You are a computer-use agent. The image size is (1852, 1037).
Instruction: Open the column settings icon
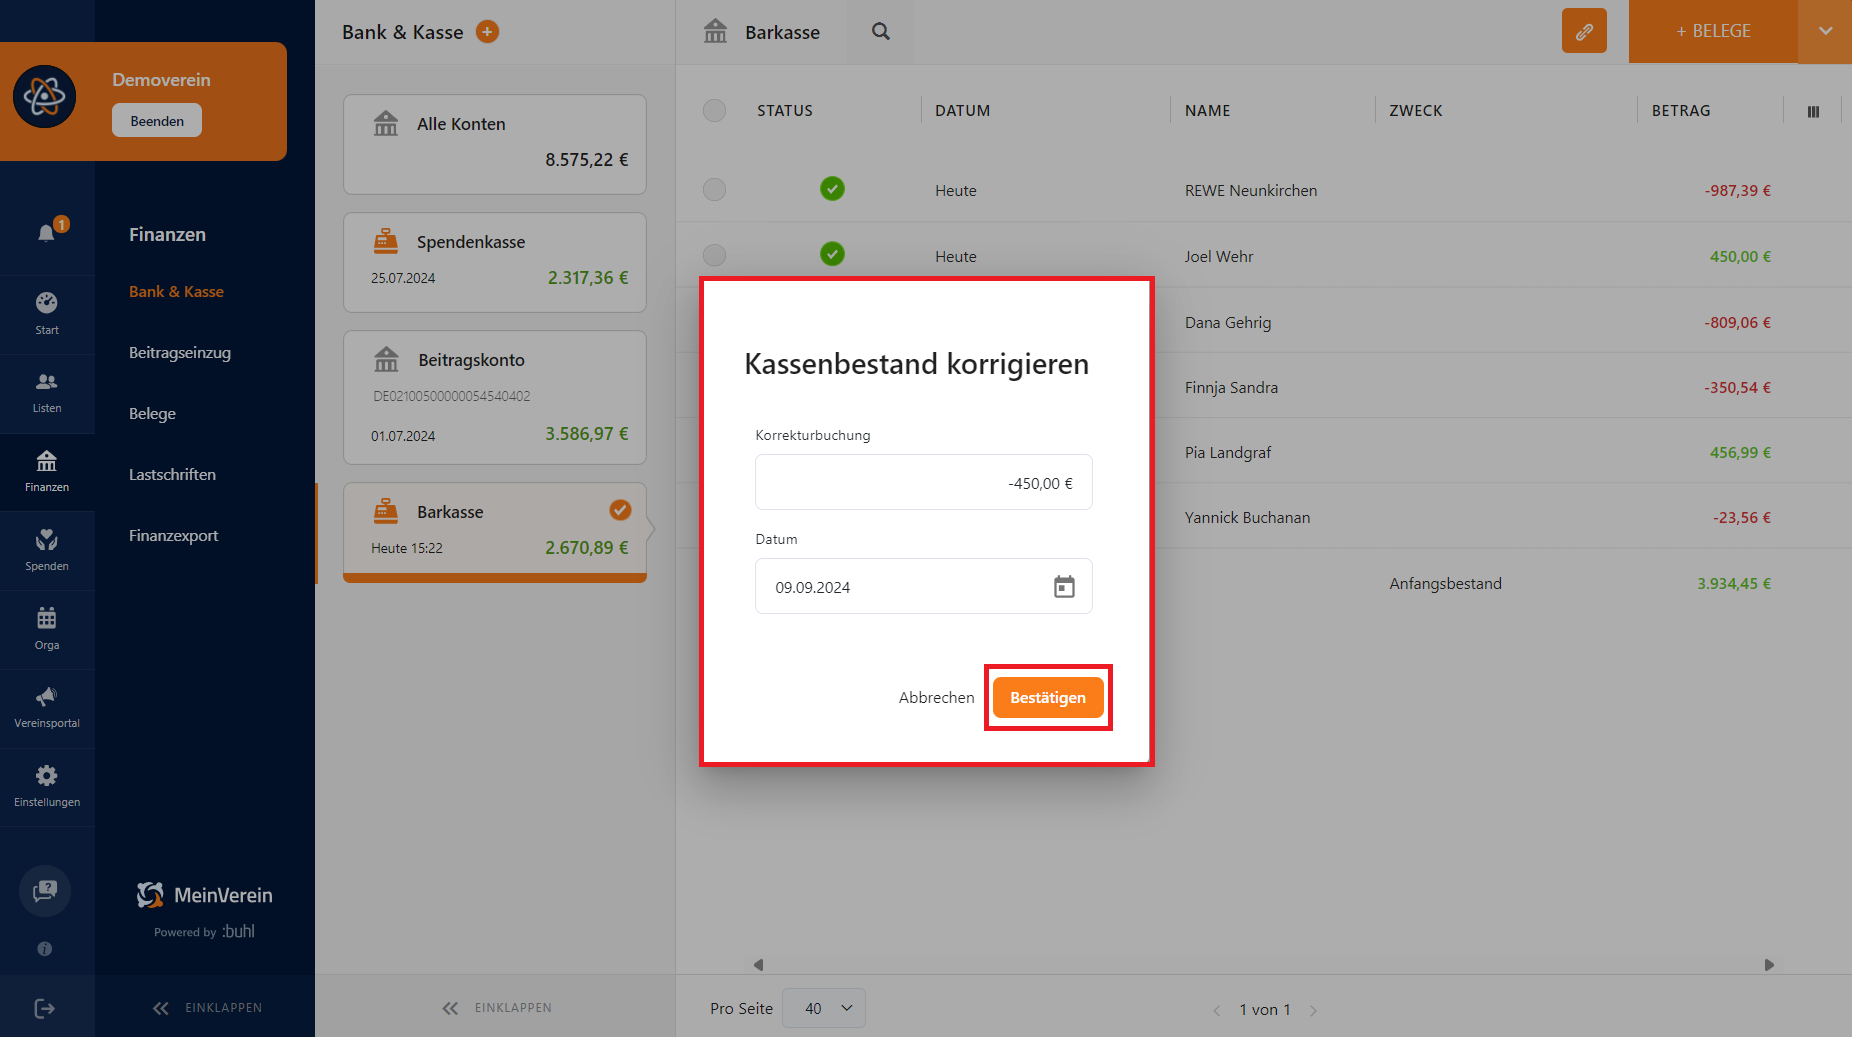[x=1813, y=111]
